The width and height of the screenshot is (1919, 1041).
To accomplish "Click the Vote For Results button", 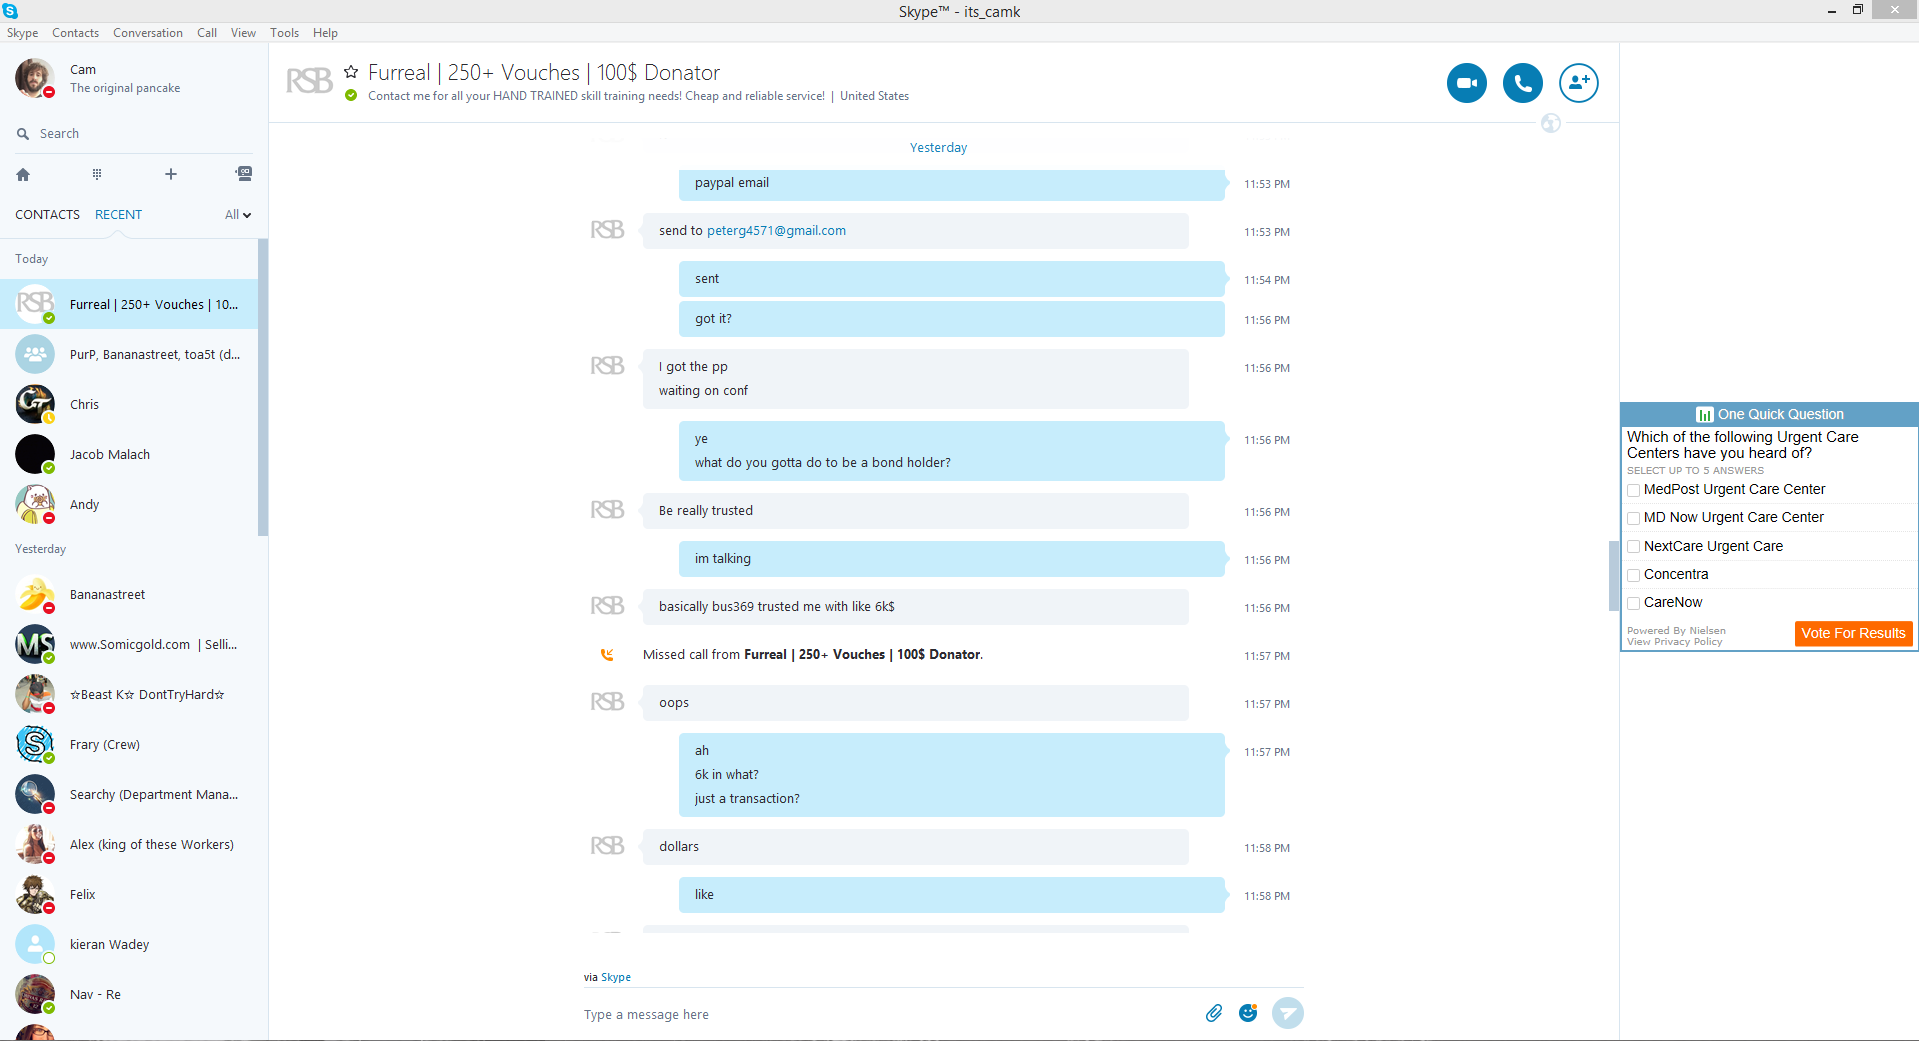I will 1853,633.
